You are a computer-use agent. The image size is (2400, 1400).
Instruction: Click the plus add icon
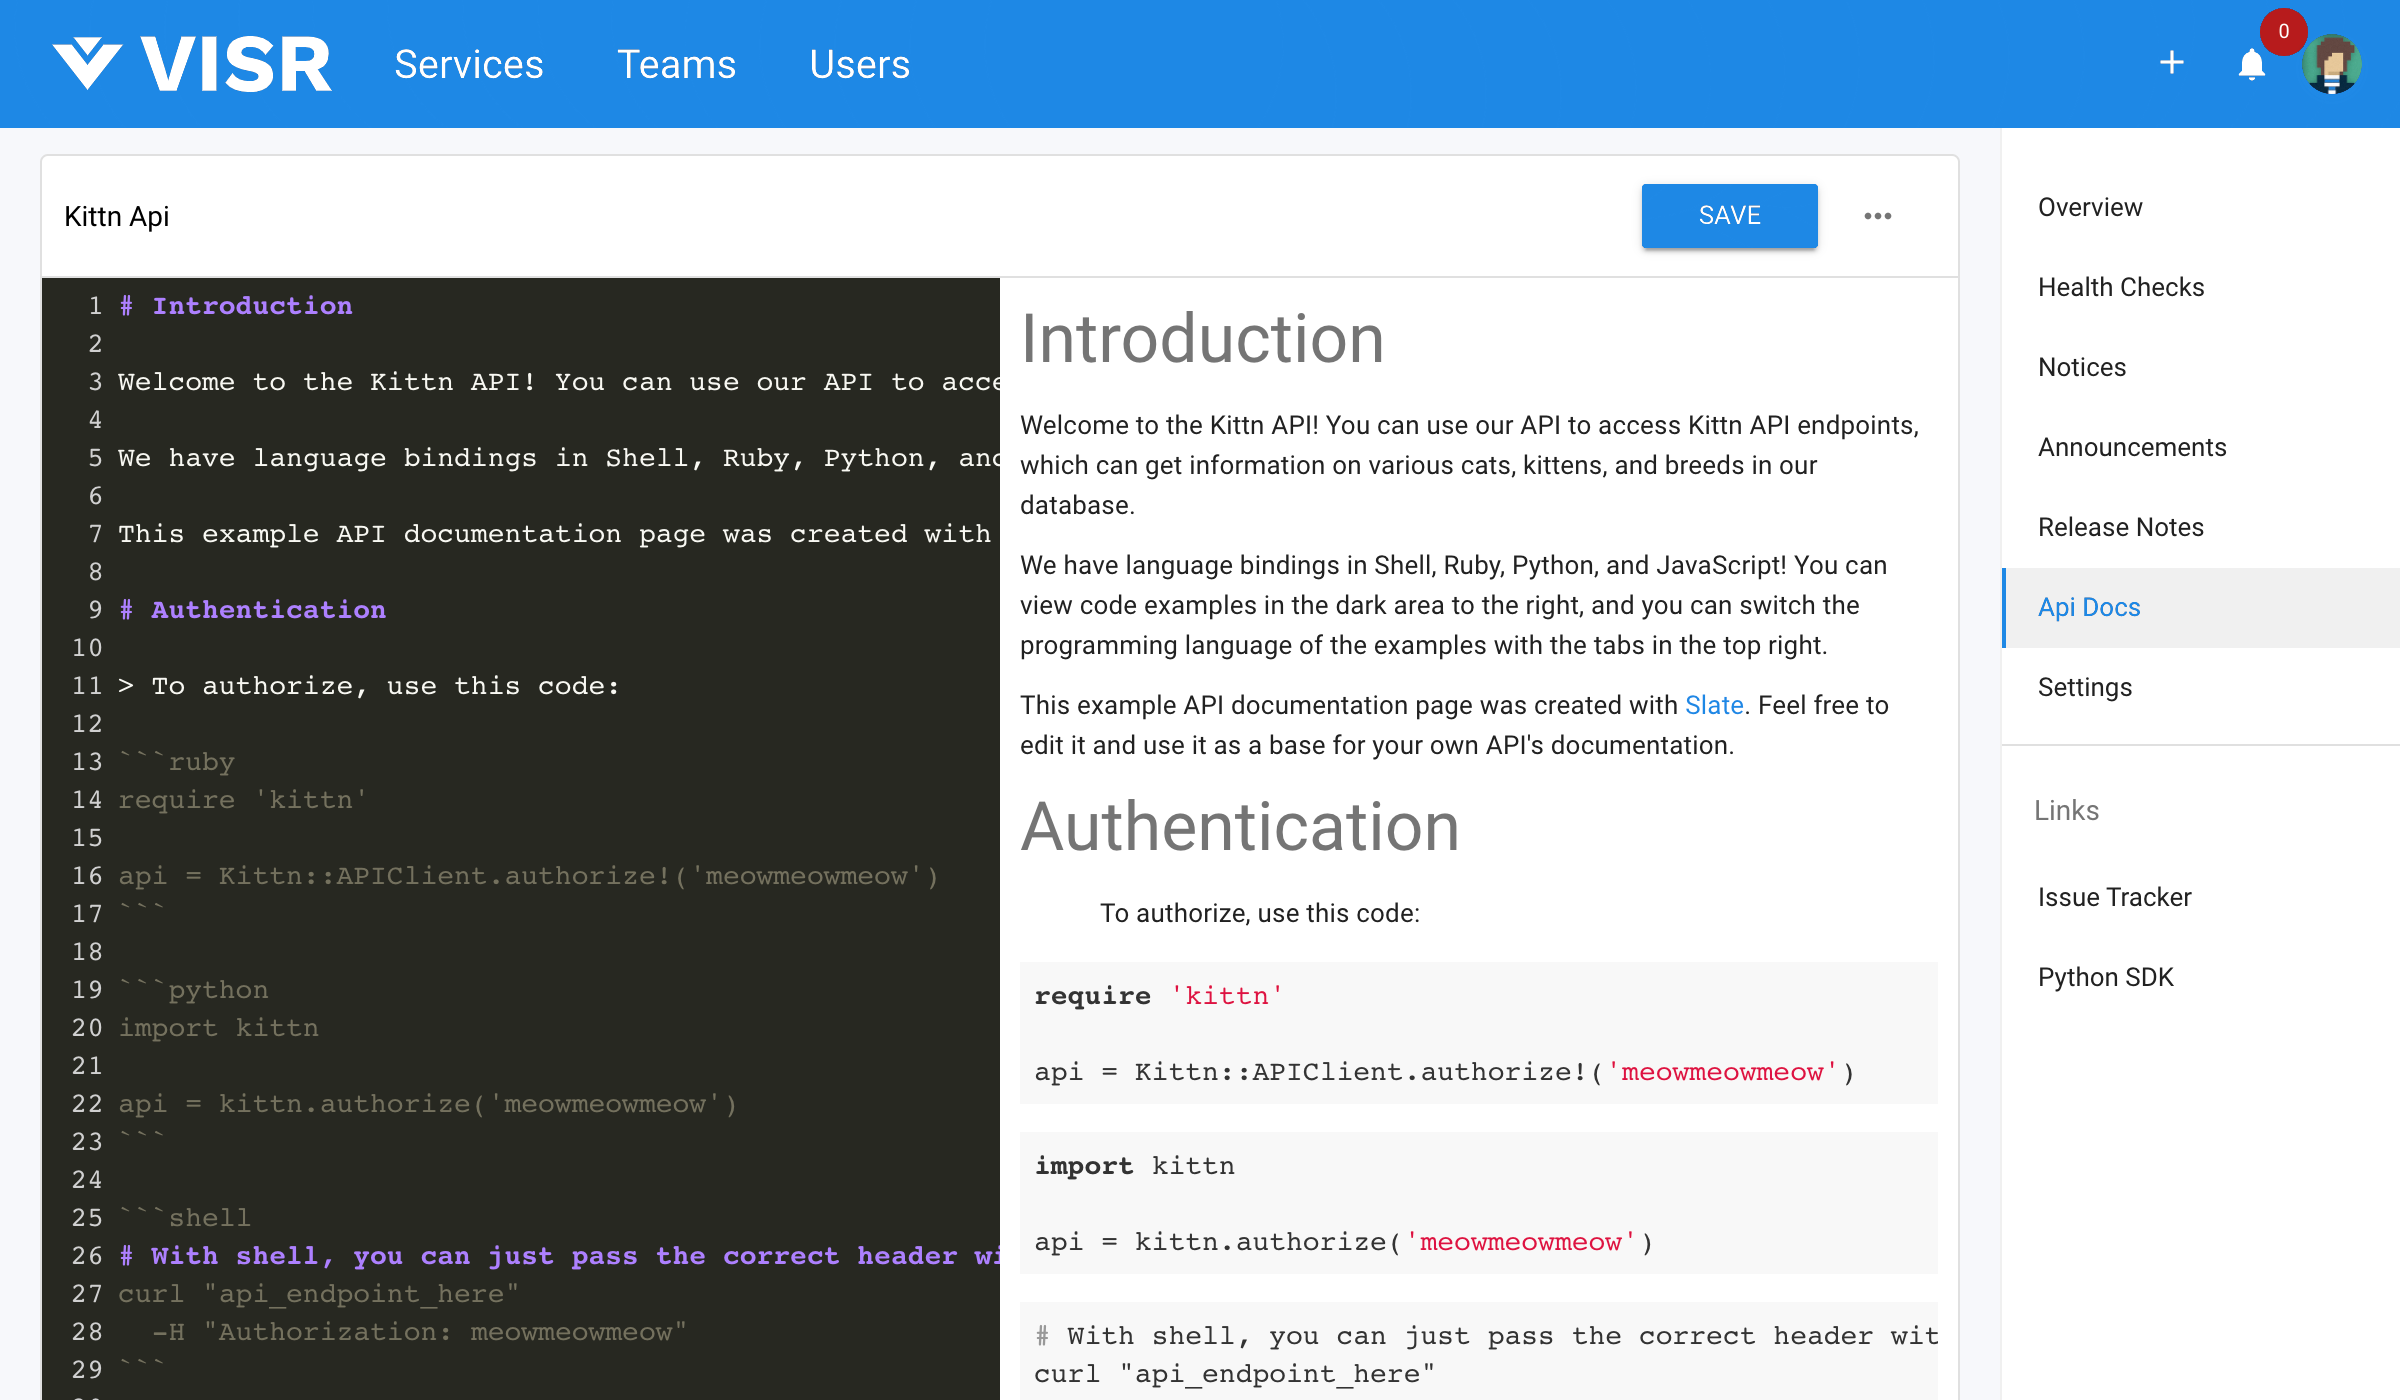tap(2171, 63)
